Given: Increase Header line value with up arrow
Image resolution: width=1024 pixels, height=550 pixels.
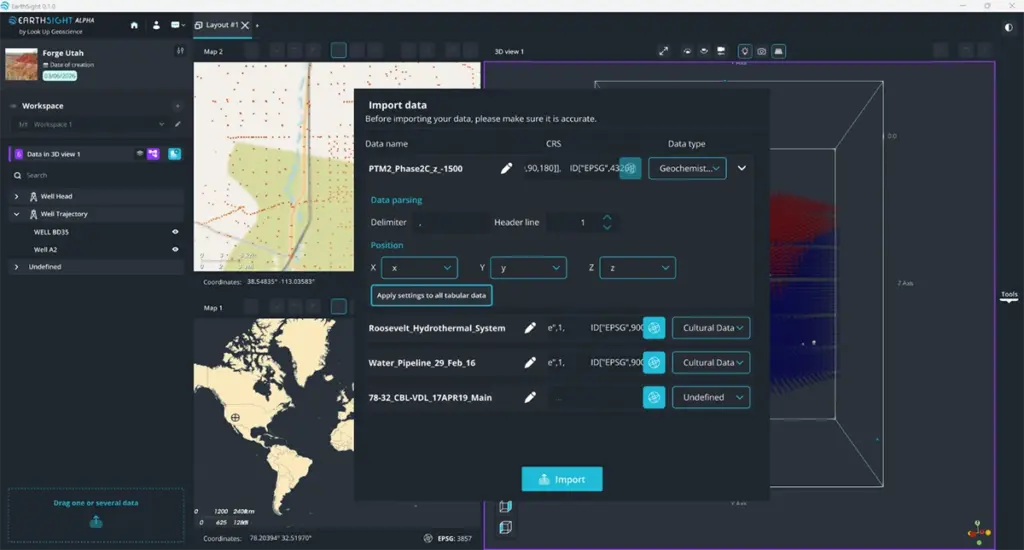Looking at the screenshot, I should [607, 218].
